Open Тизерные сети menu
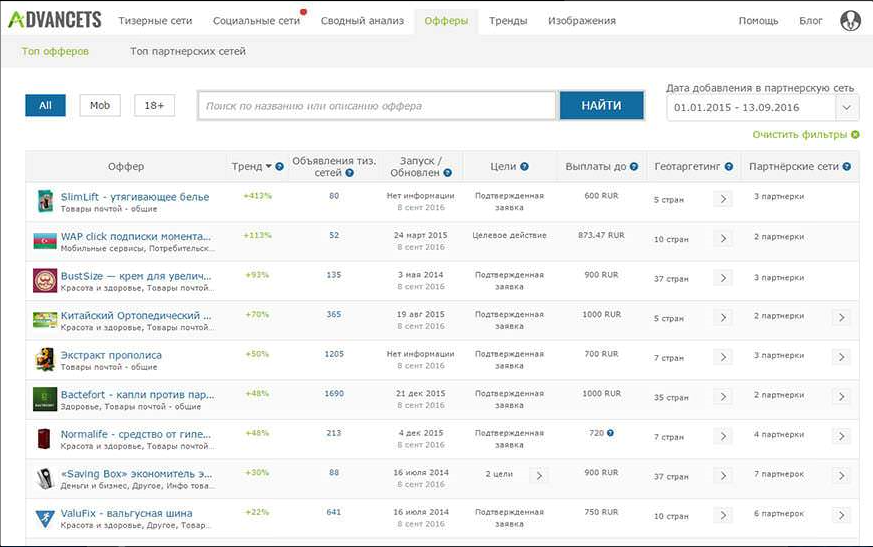The height and width of the screenshot is (547, 873). (x=155, y=21)
